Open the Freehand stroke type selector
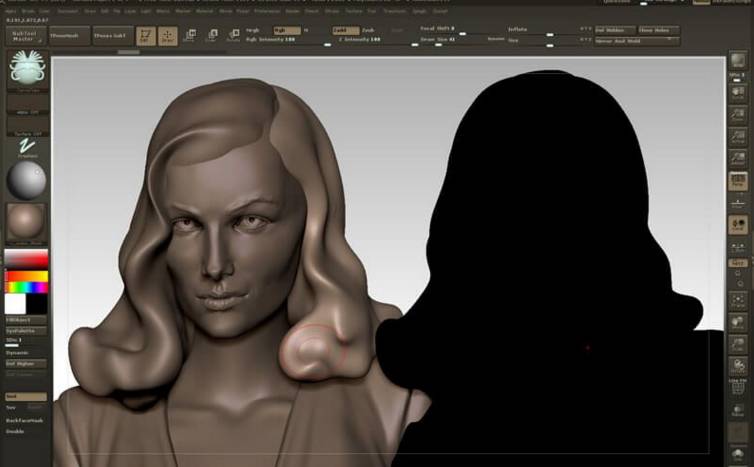The image size is (754, 467). (x=27, y=147)
